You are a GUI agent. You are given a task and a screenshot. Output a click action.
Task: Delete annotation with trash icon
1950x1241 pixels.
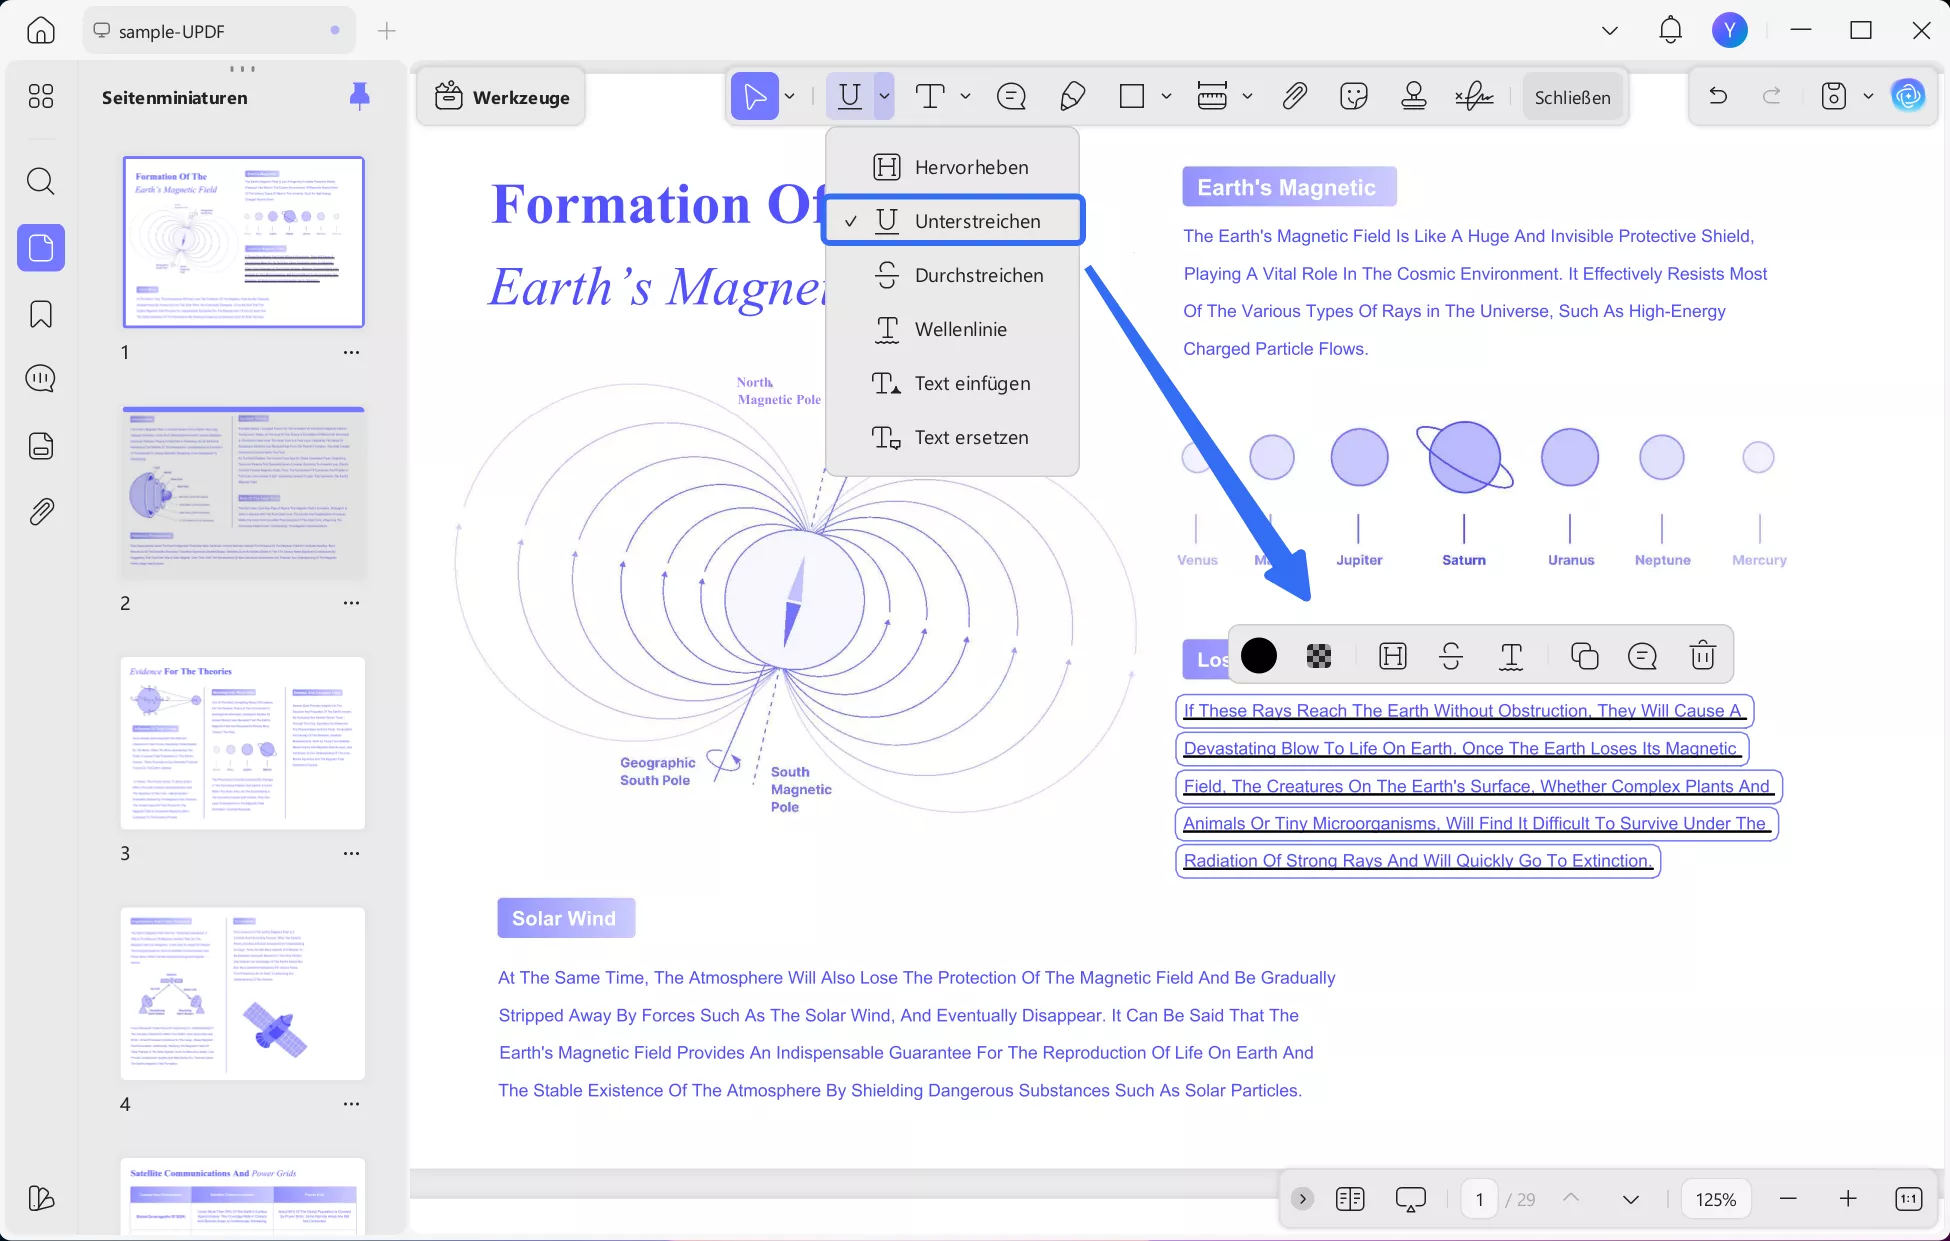coord(1702,656)
